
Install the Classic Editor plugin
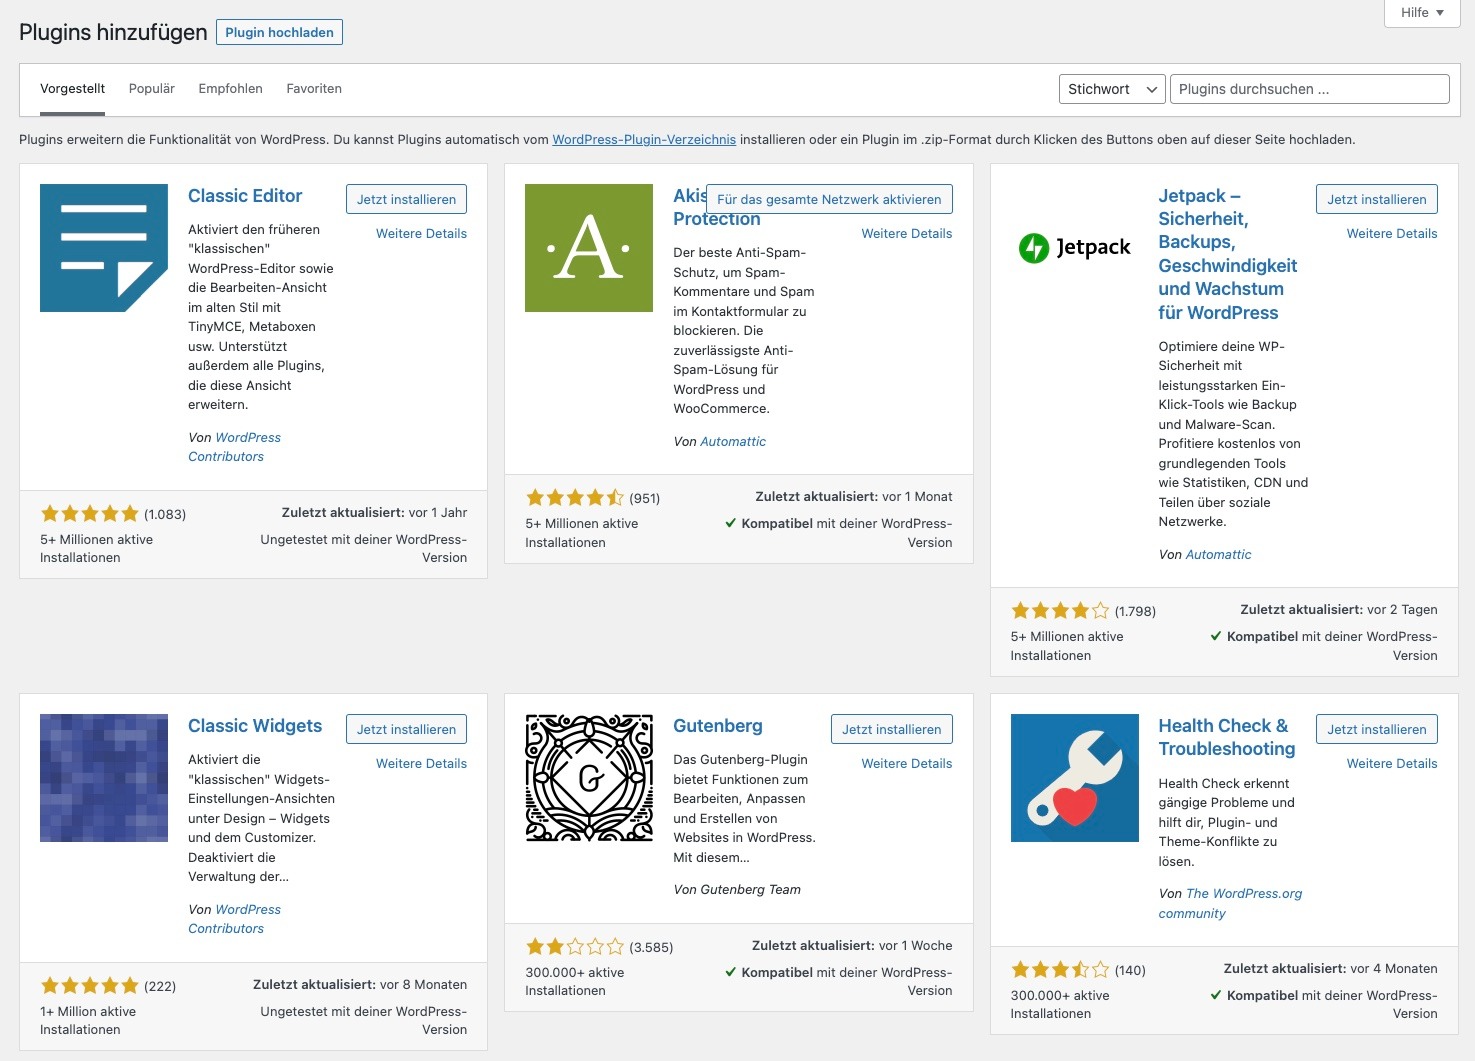[406, 199]
